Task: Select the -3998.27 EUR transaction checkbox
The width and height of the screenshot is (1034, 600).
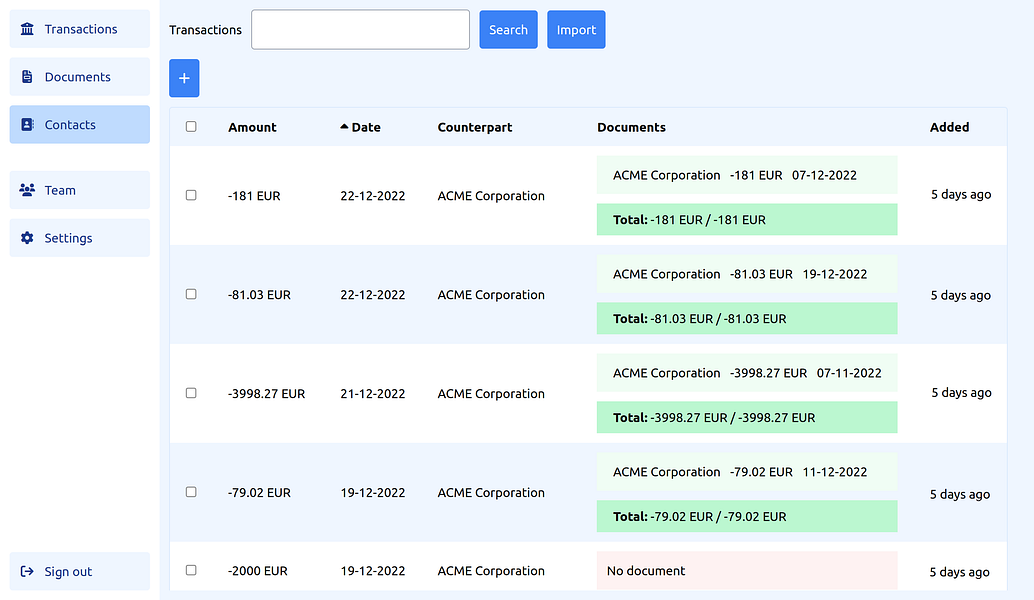Action: tap(191, 393)
